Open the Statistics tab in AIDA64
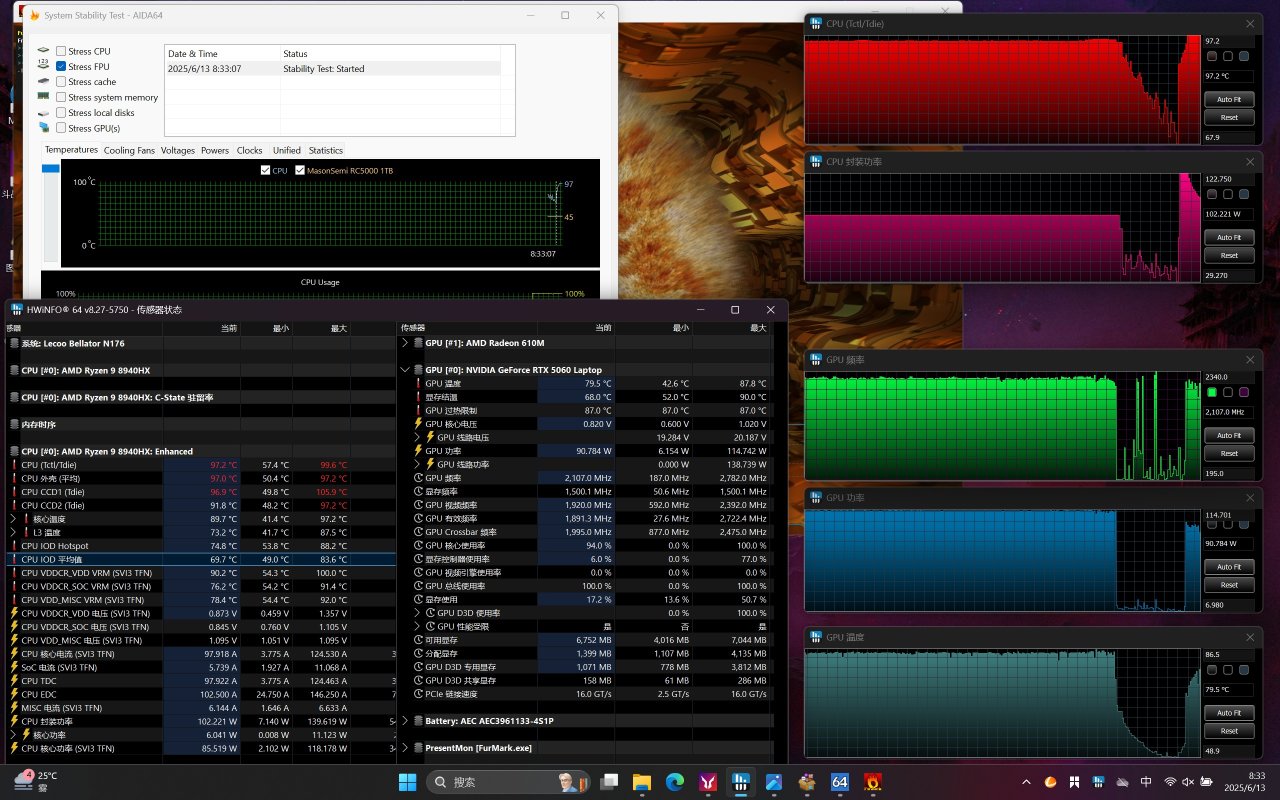The image size is (1280, 800). (x=325, y=151)
